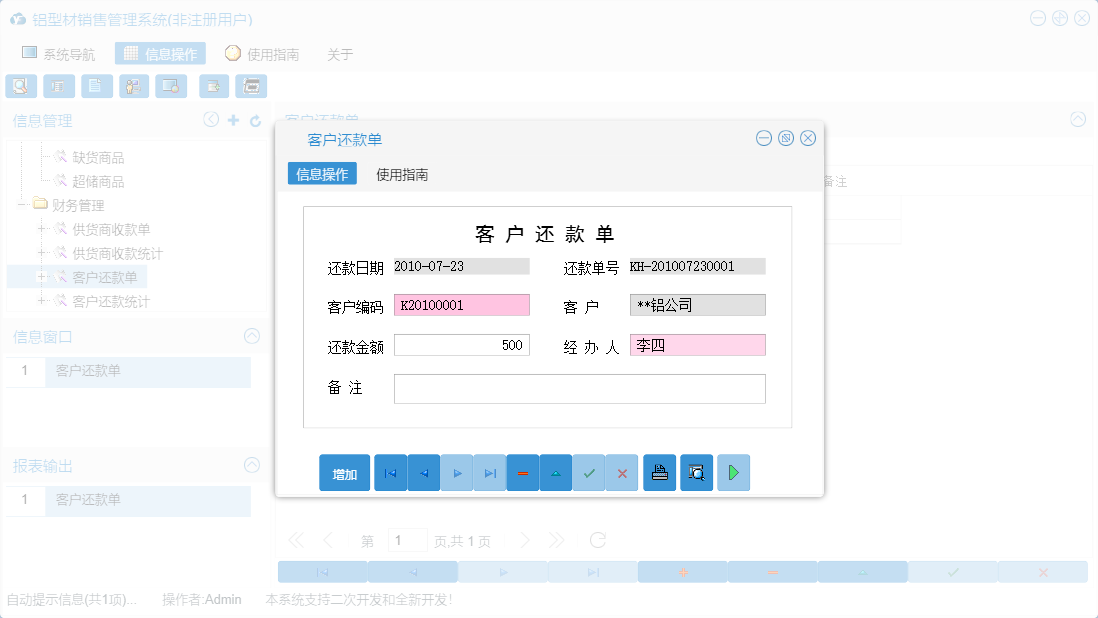Screen dimensions: 1098x618
Task: Expand the 供货商收款单 tree node
Action: coord(42,228)
